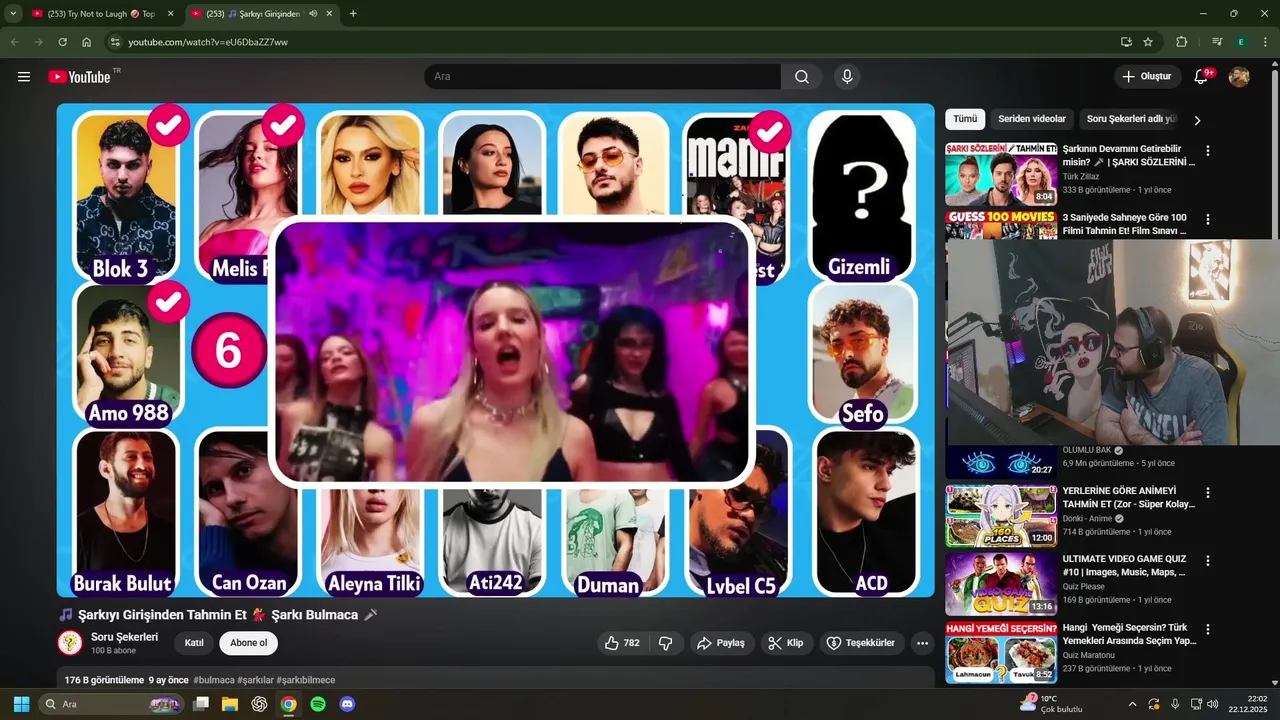The width and height of the screenshot is (1280, 720).
Task: Click the Oluştur create button
Action: coord(1146,77)
